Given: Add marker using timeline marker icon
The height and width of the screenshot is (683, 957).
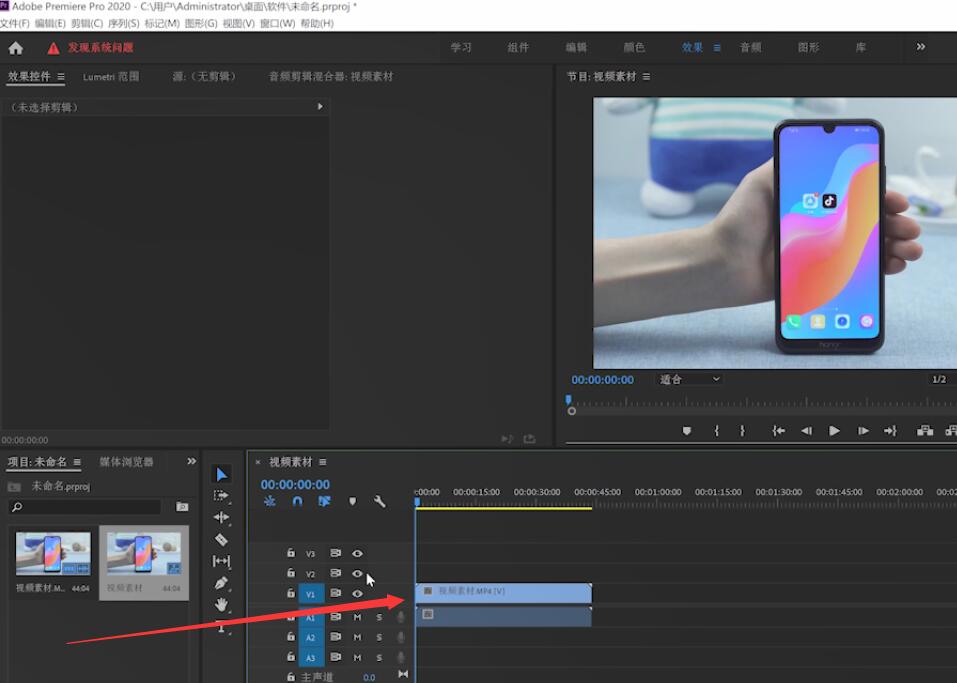Looking at the screenshot, I should tap(352, 501).
